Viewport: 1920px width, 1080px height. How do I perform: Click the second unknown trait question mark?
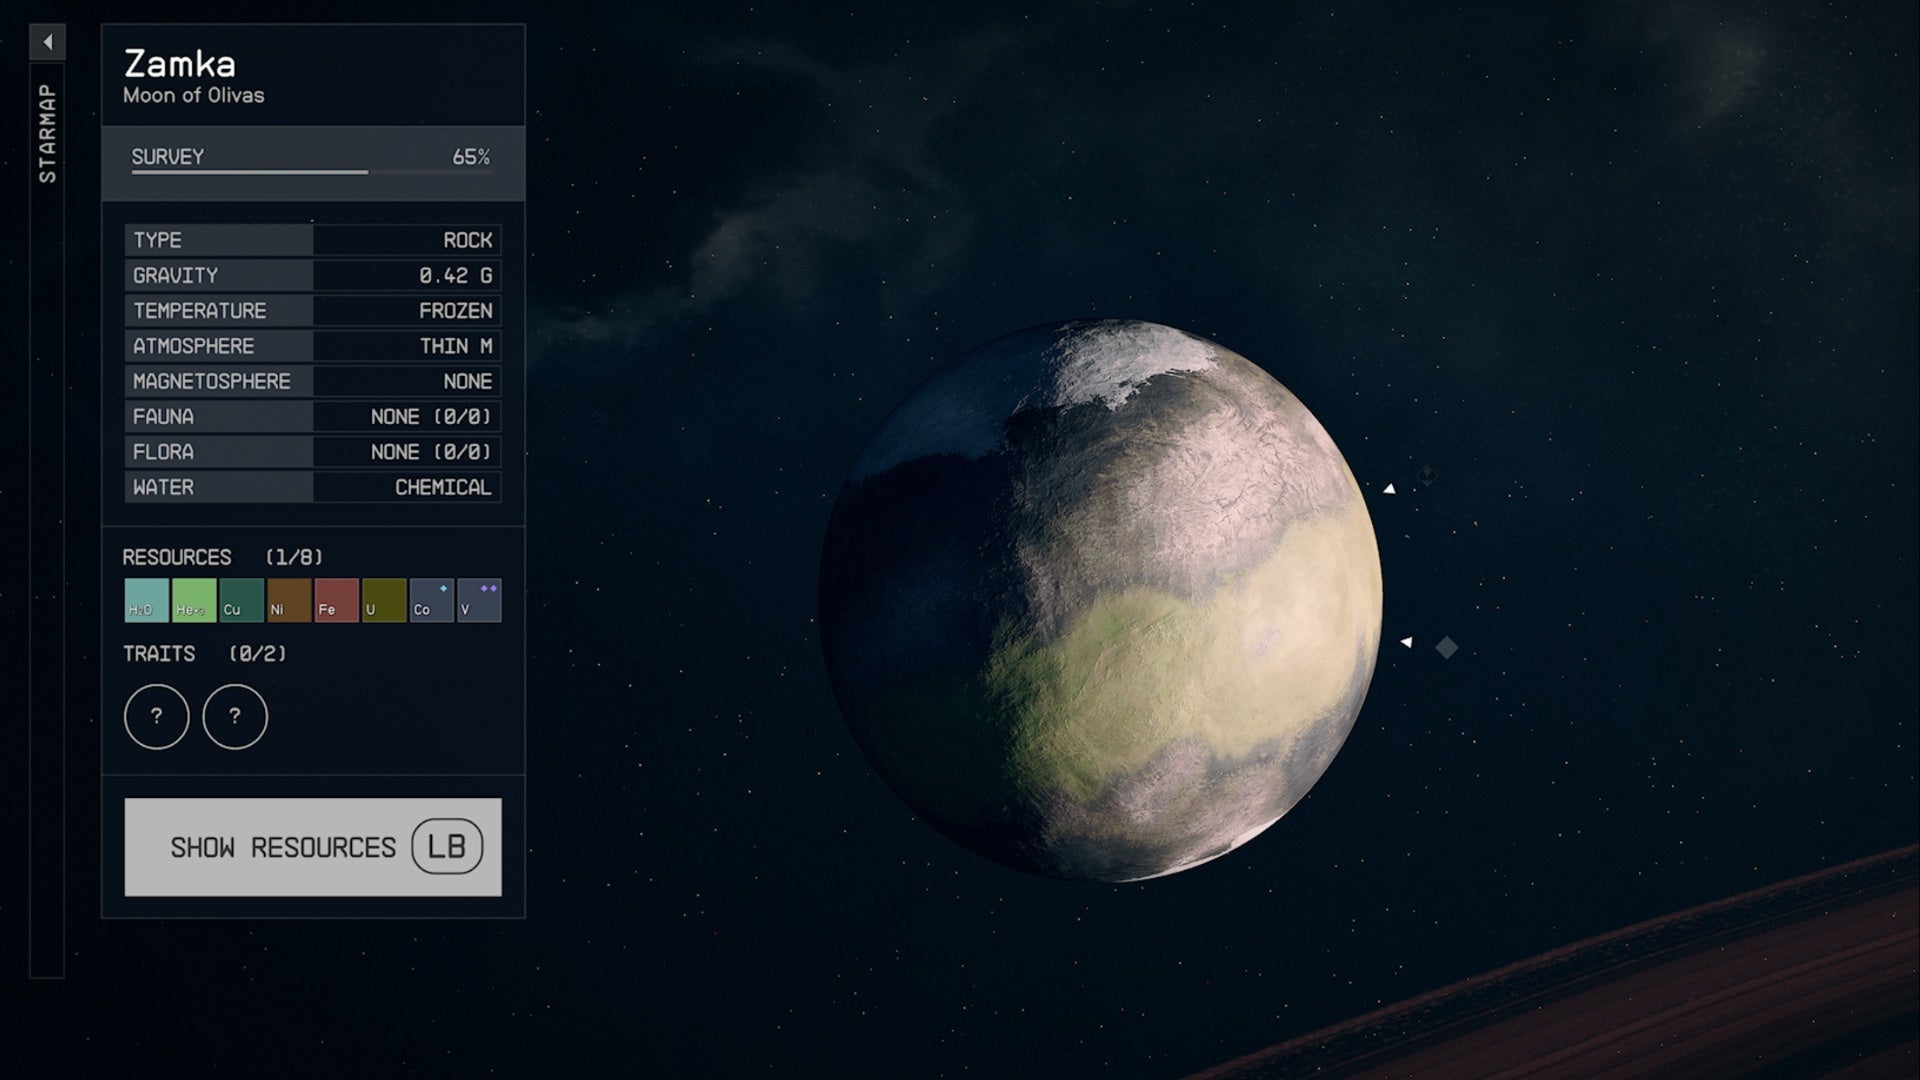pos(235,717)
